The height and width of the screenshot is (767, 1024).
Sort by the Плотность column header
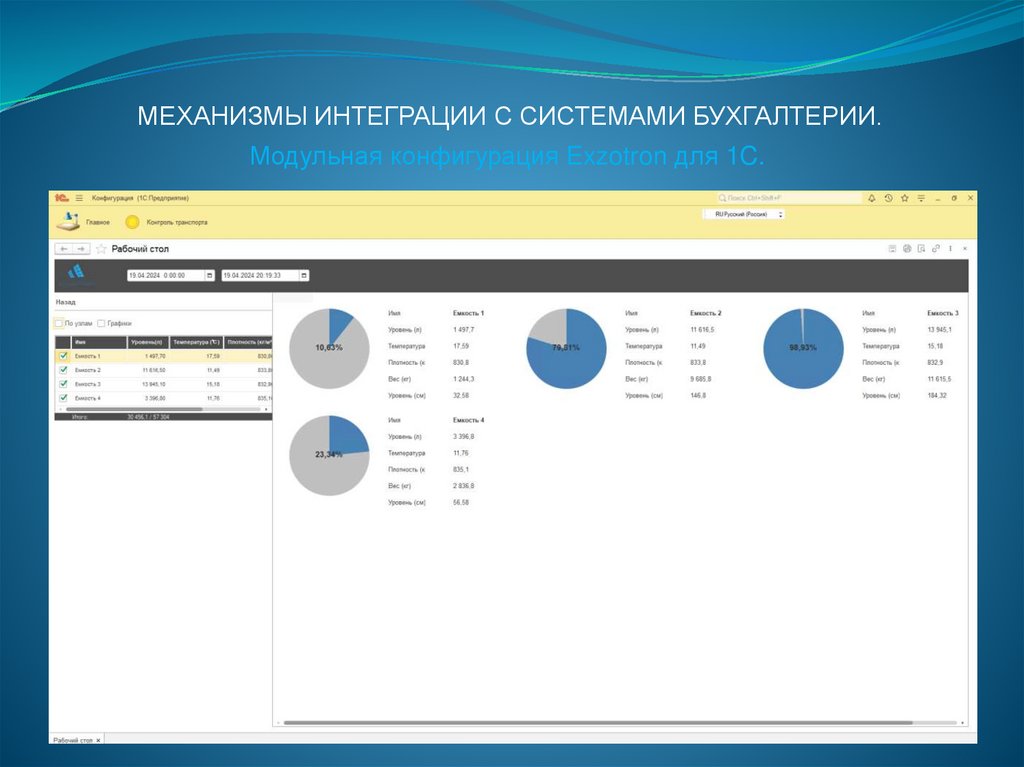(248, 342)
